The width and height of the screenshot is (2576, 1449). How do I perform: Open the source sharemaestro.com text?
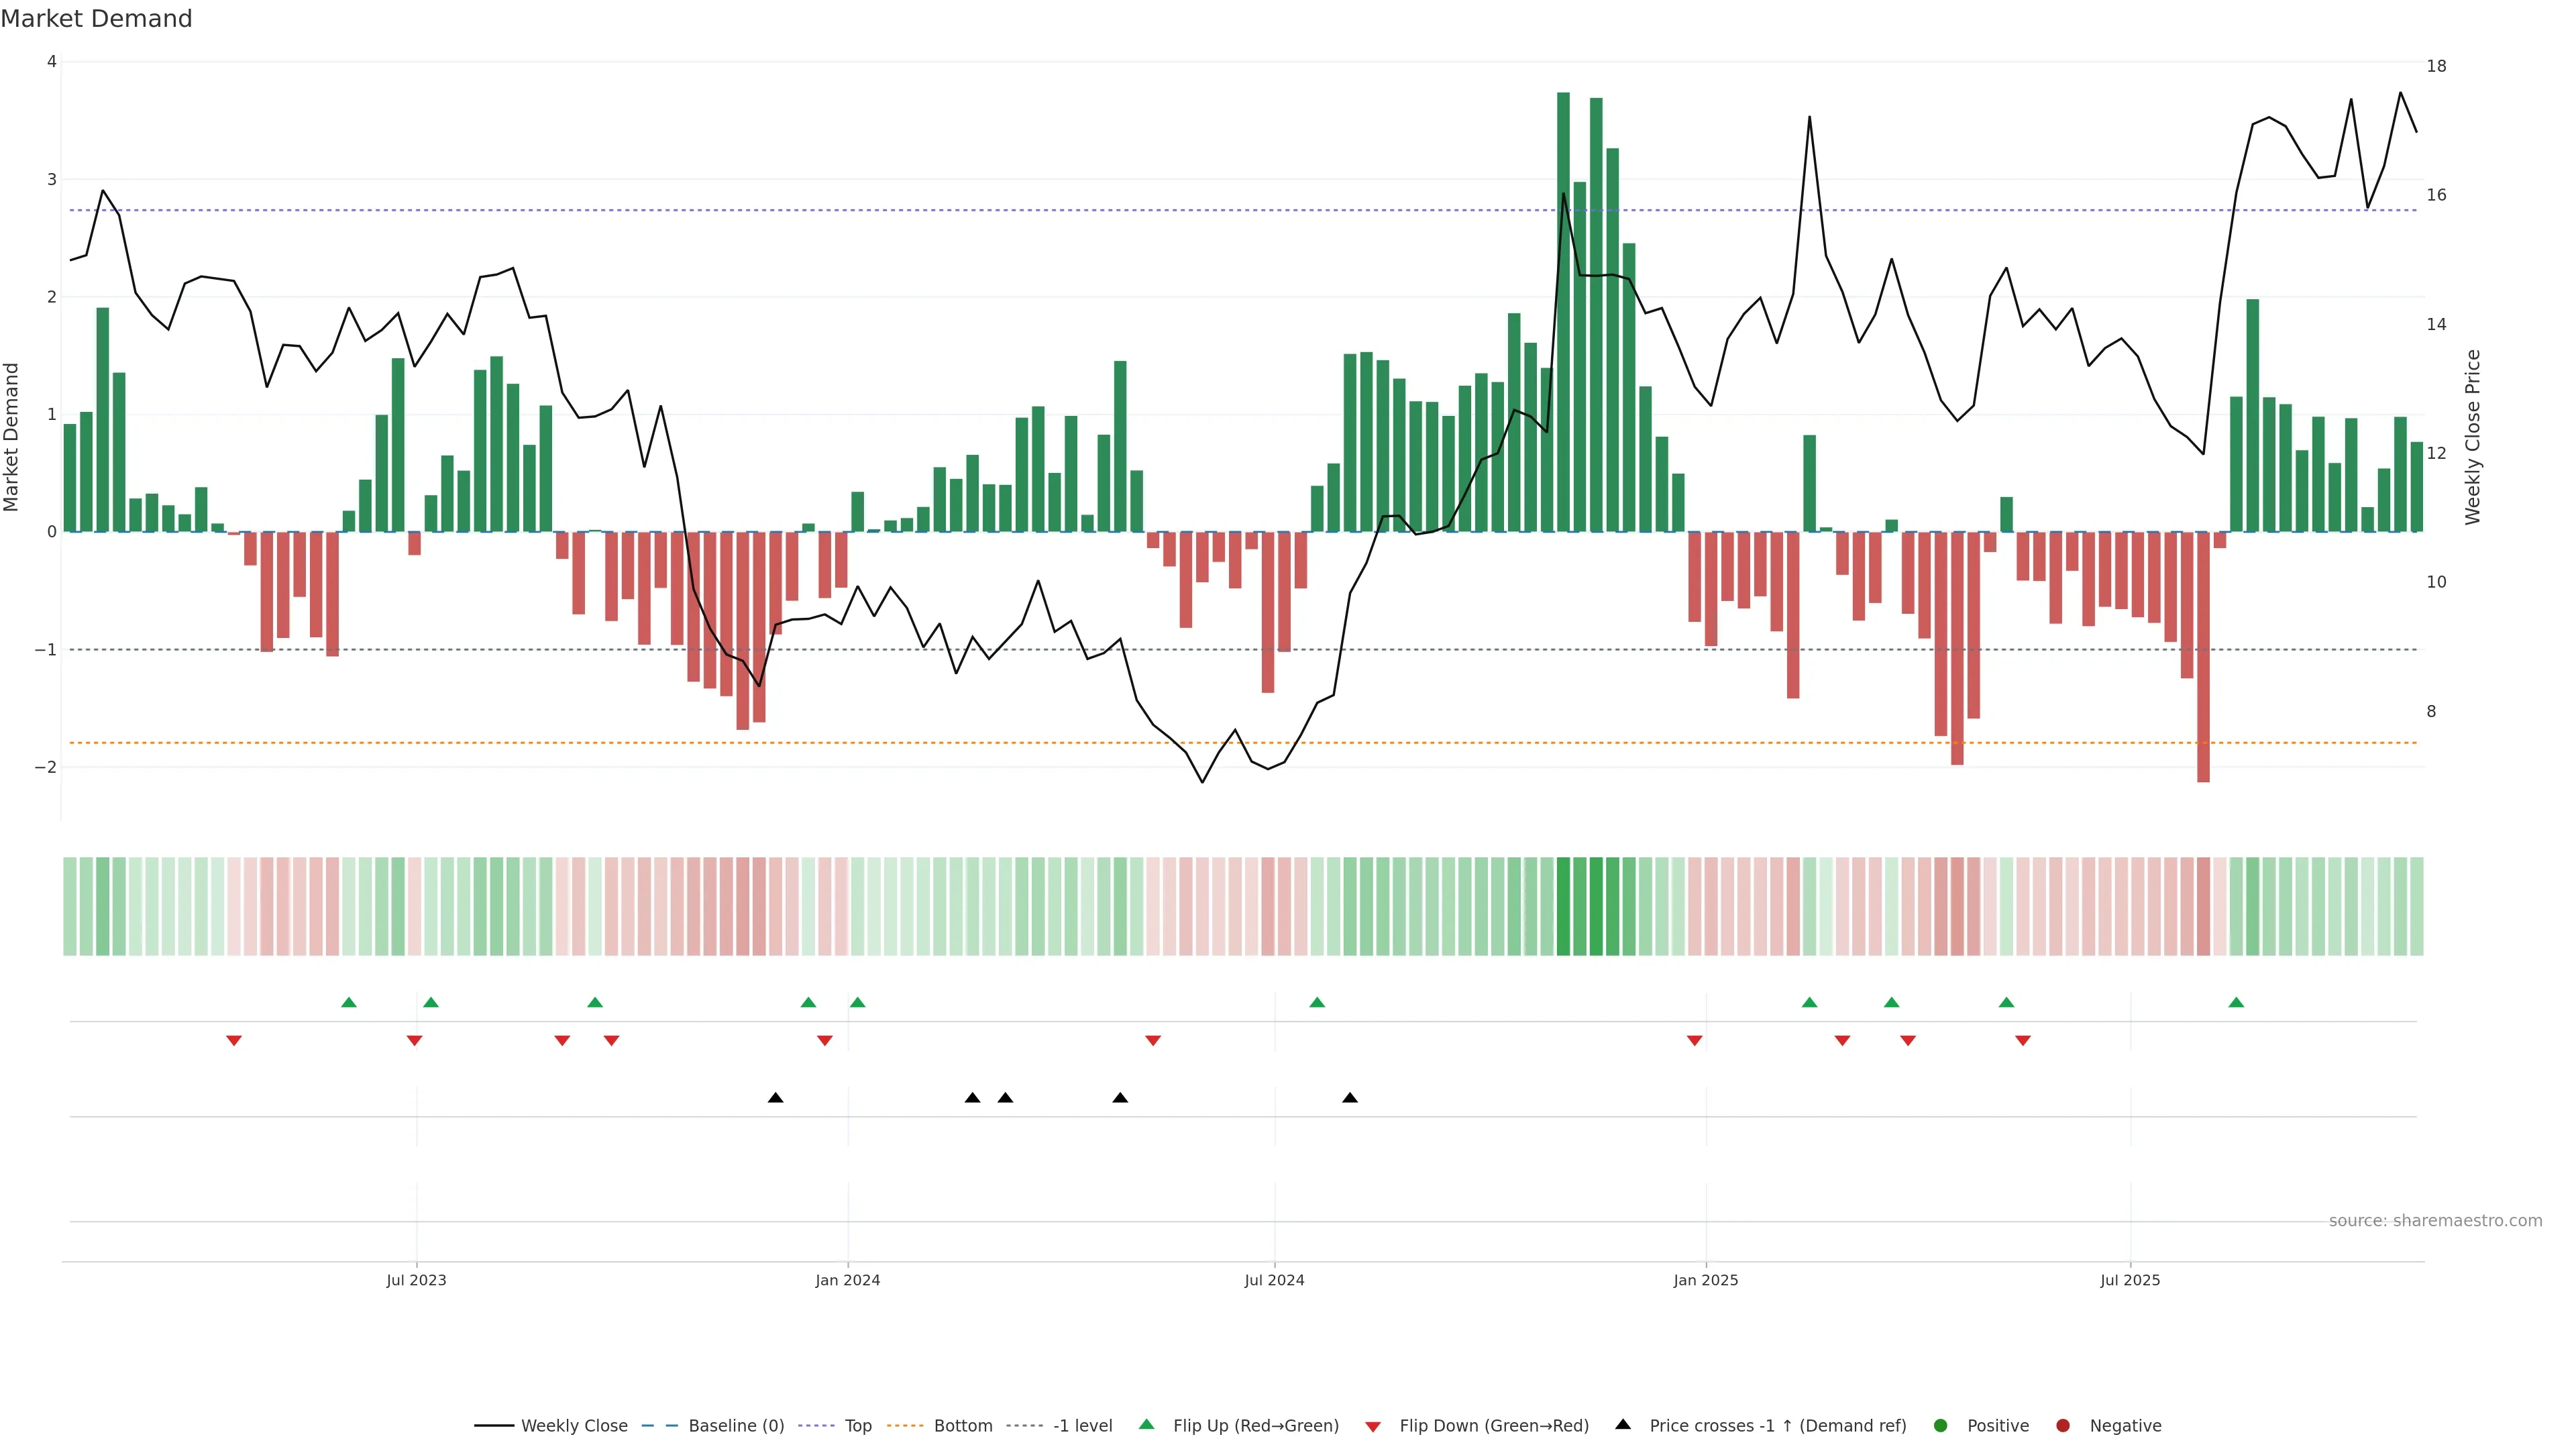point(2435,1221)
